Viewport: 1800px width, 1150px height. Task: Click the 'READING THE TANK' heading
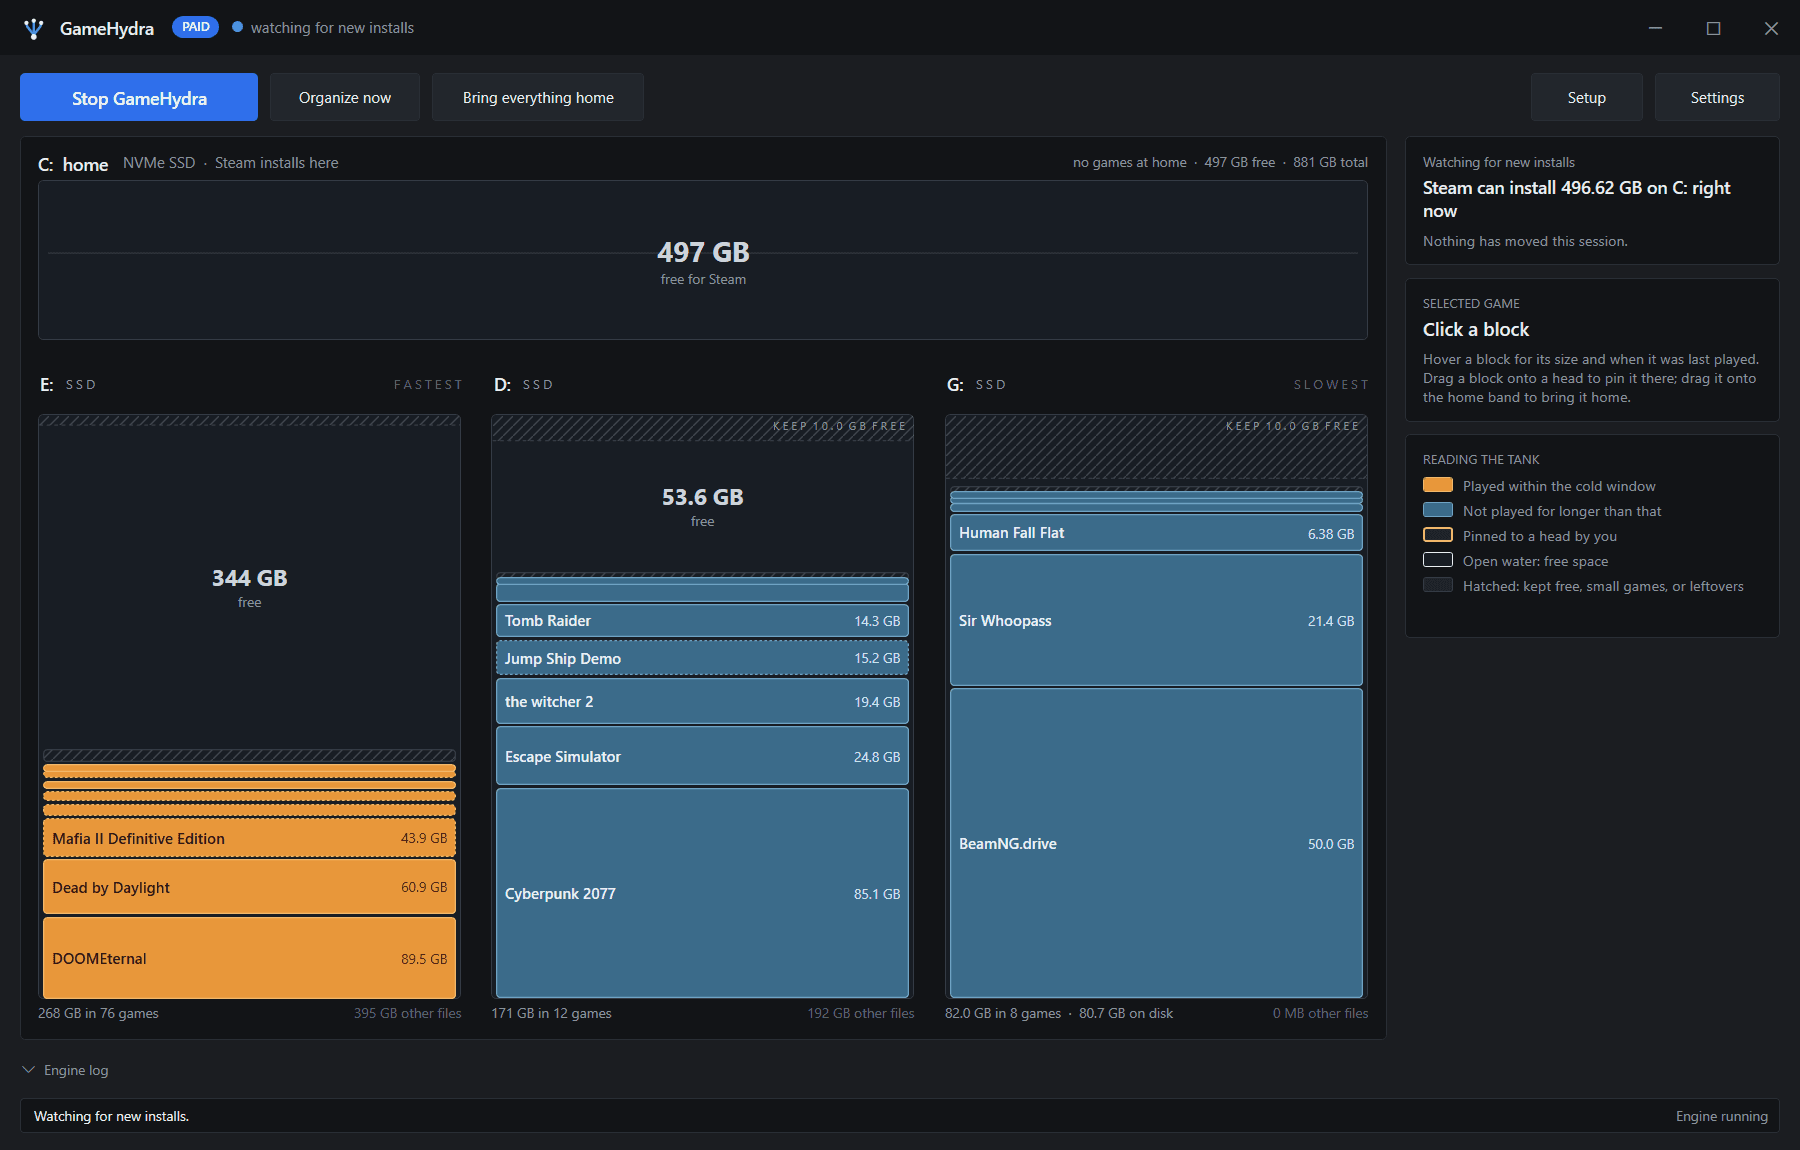pyautogui.click(x=1481, y=460)
